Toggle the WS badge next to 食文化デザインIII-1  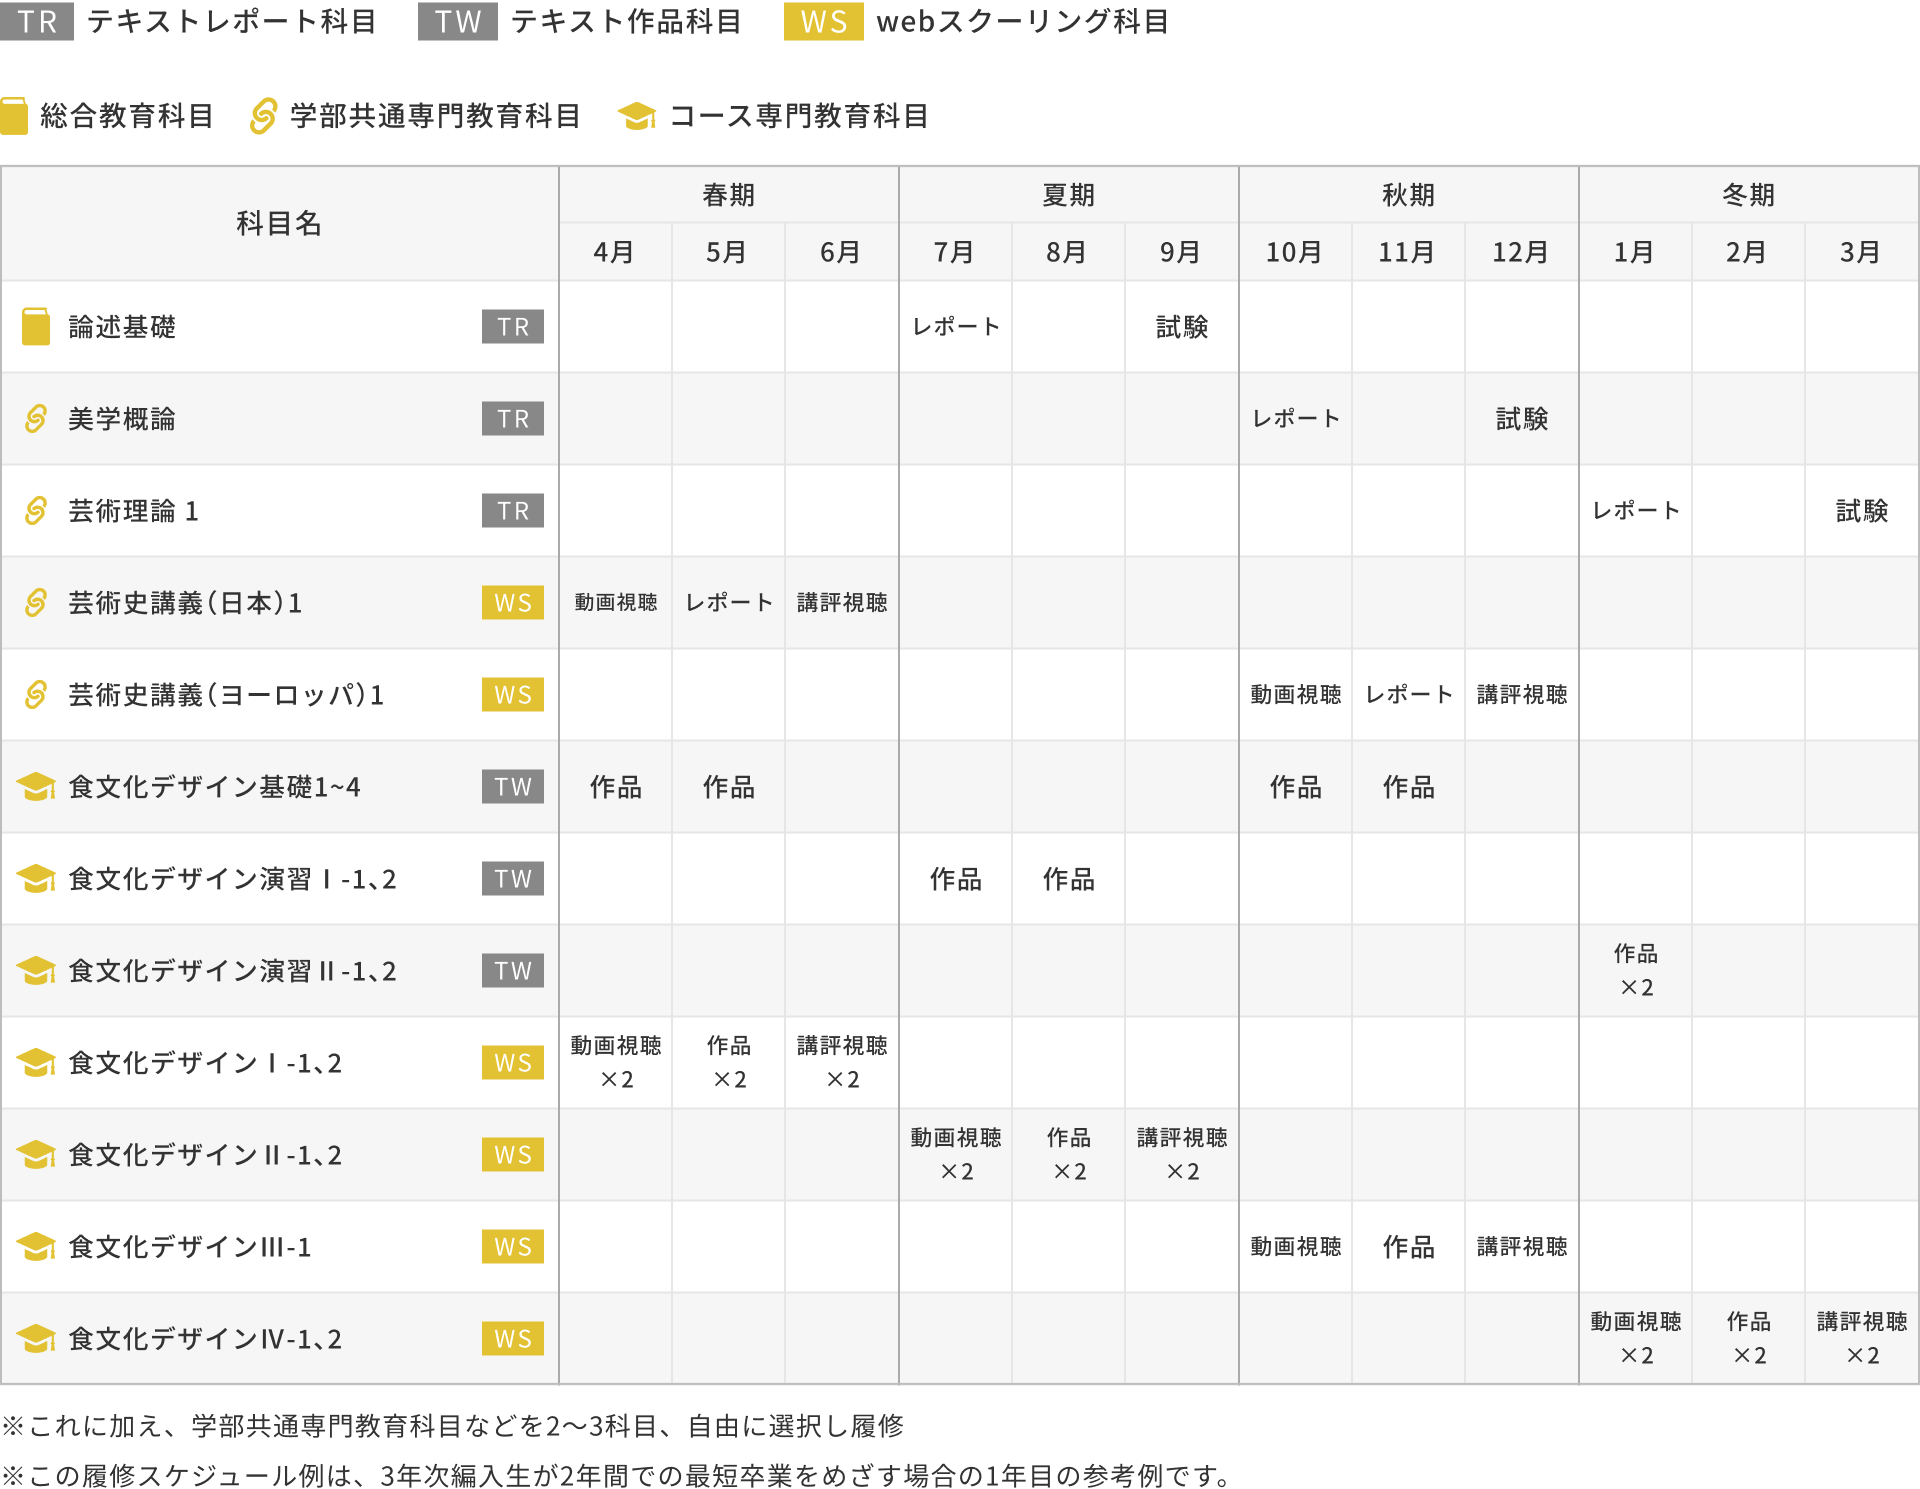click(512, 1246)
